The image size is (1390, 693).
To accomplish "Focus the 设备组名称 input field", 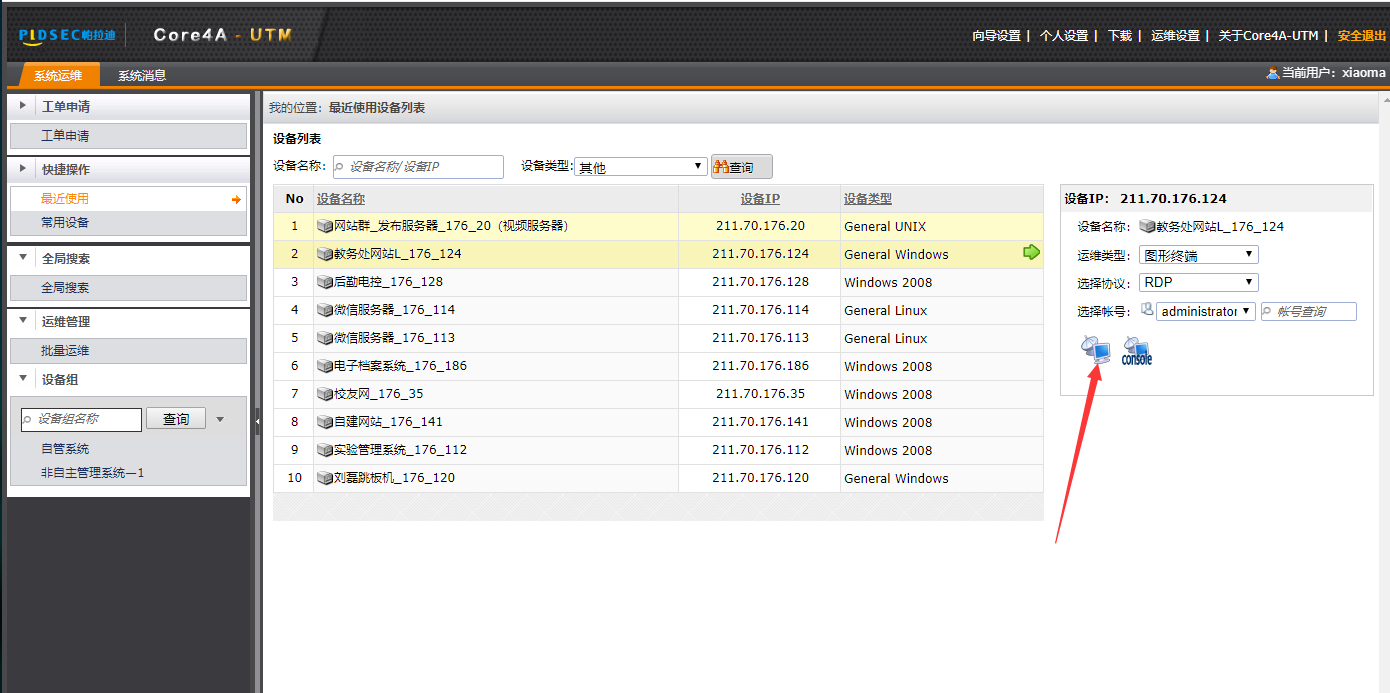I will click(81, 419).
